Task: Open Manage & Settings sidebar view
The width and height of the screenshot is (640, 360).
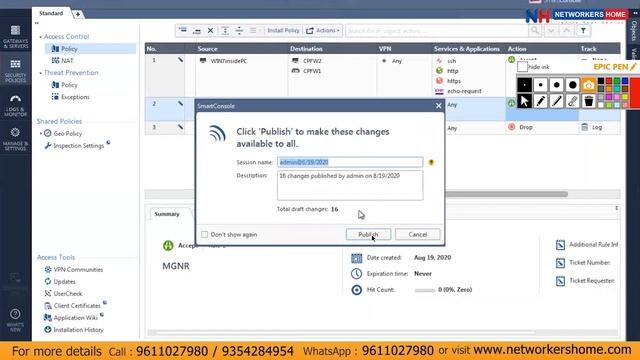Action: click(16, 139)
